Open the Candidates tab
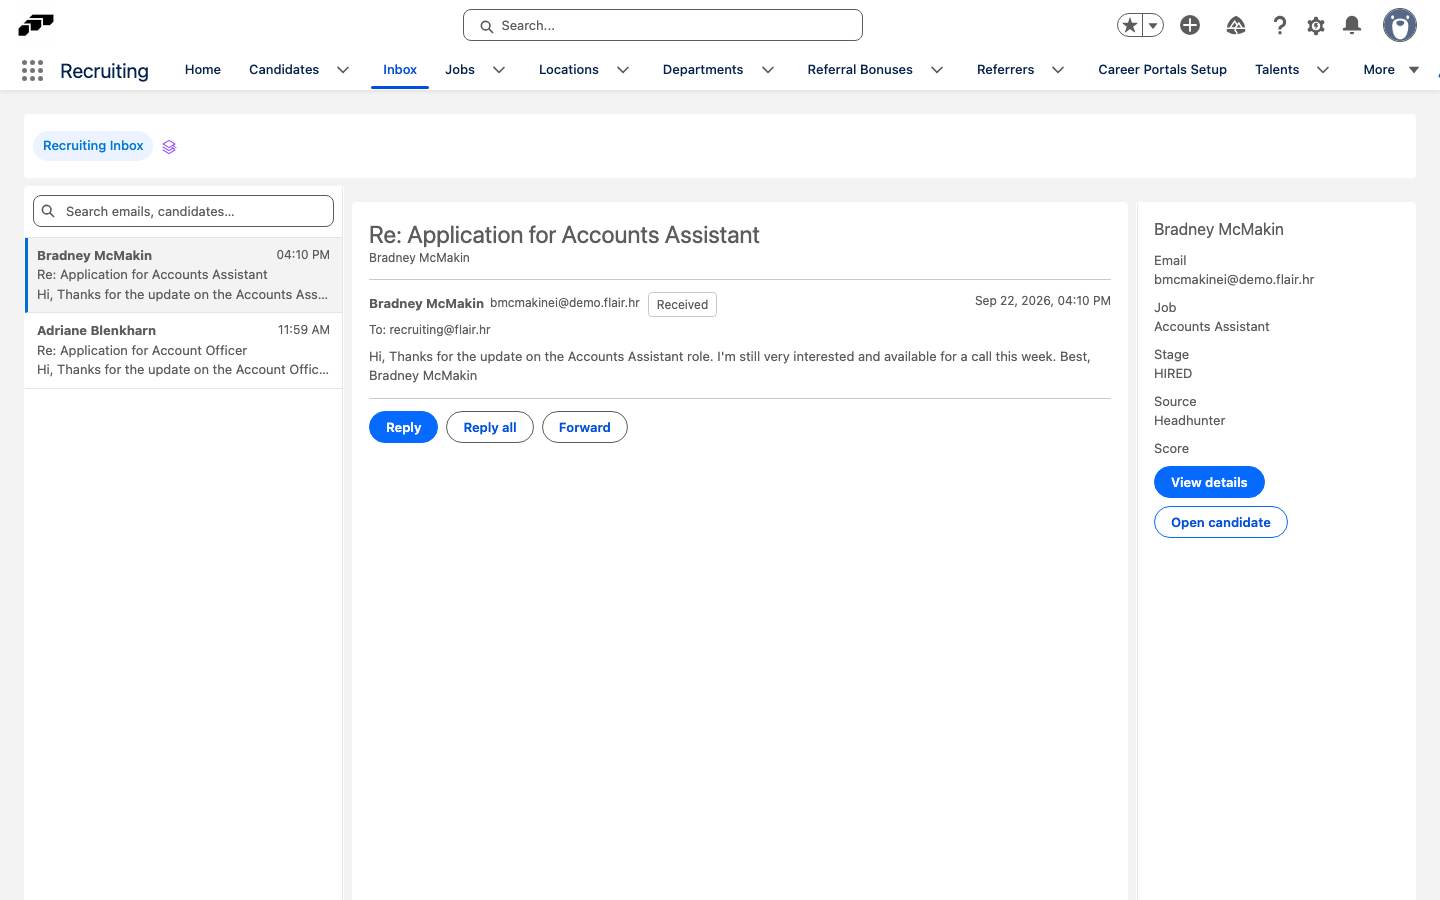Viewport: 1440px width, 900px height. pos(284,70)
